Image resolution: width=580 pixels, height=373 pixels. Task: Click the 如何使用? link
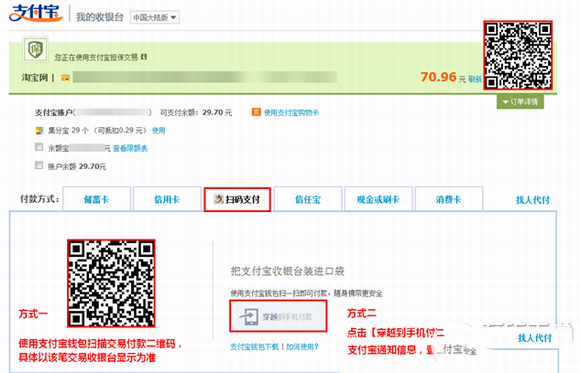[302, 347]
